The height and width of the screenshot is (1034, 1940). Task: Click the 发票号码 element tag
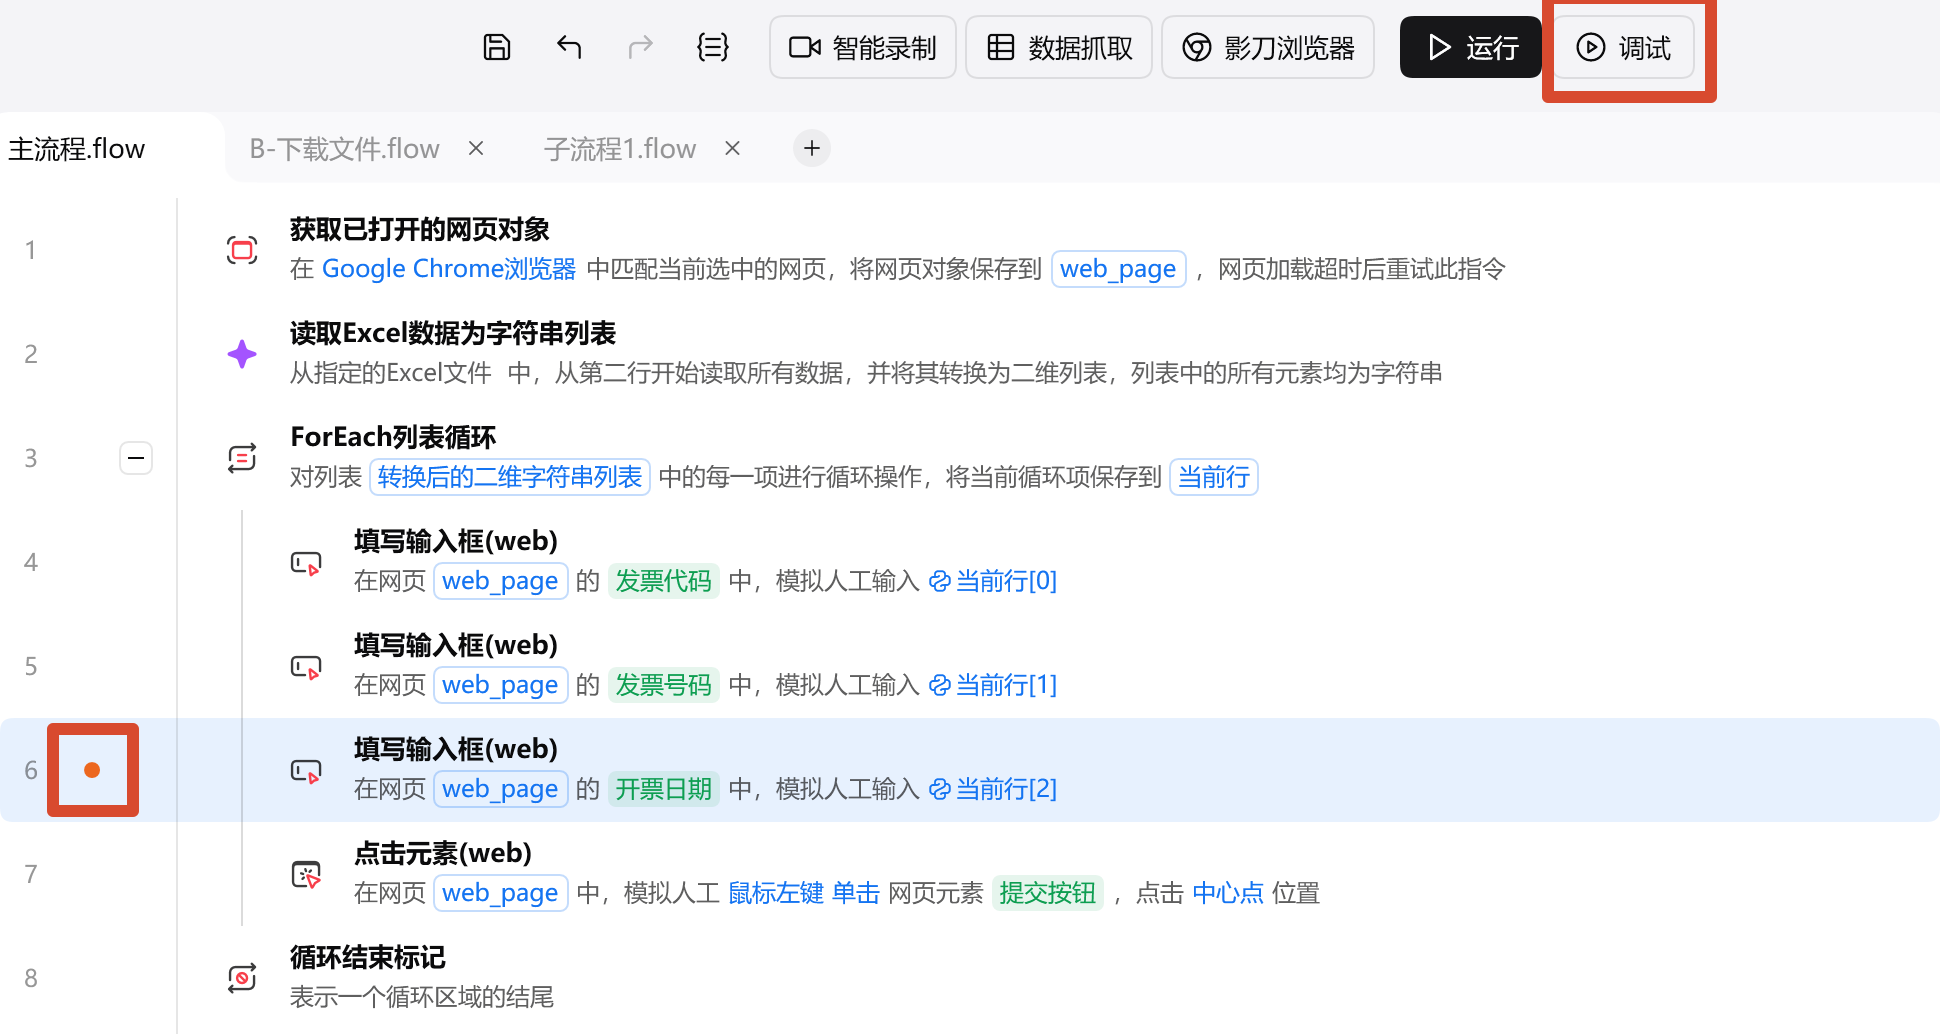pyautogui.click(x=664, y=685)
